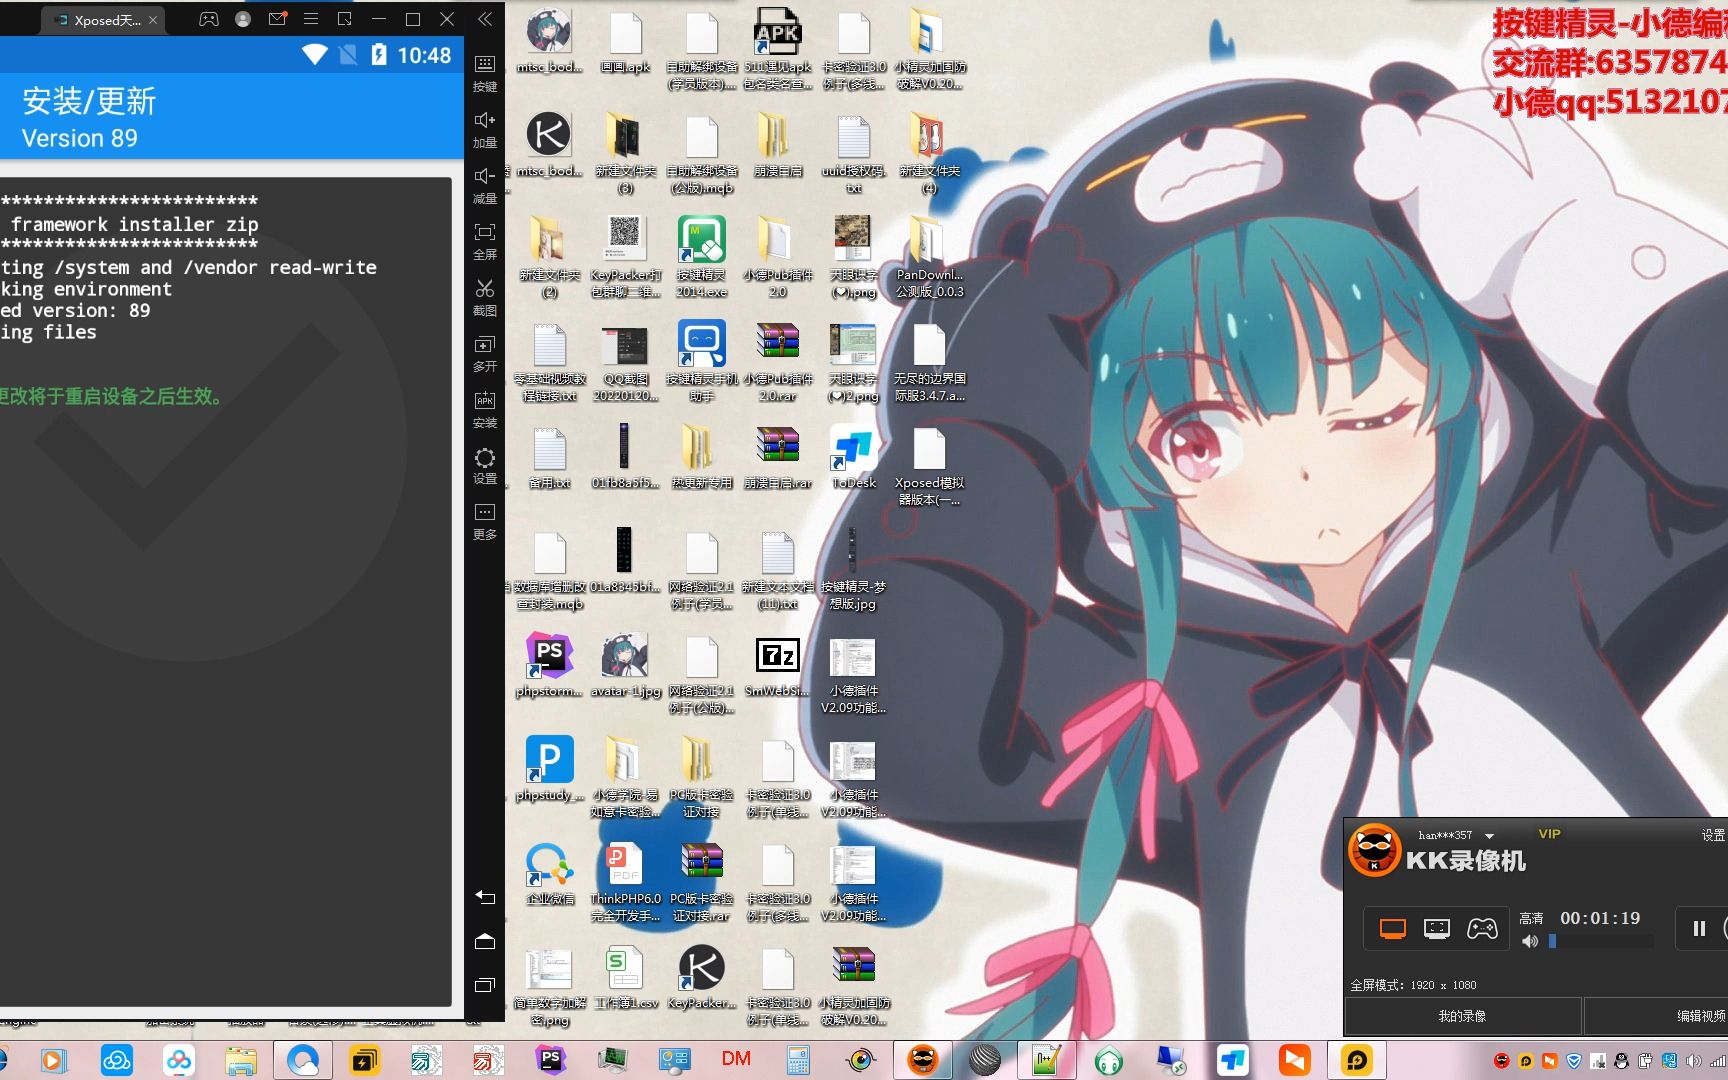
Task: Select the avatar-1.jpg desktop image
Action: 626,665
